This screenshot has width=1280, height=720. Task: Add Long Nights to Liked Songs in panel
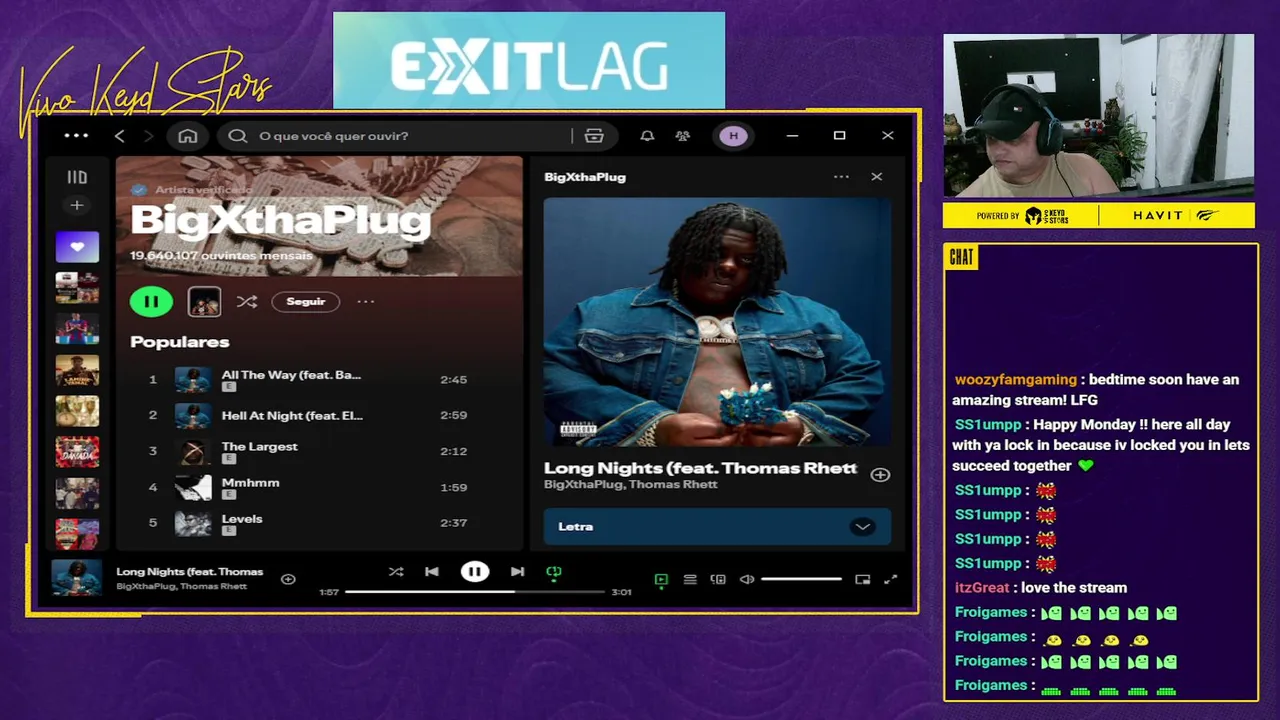[x=880, y=475]
